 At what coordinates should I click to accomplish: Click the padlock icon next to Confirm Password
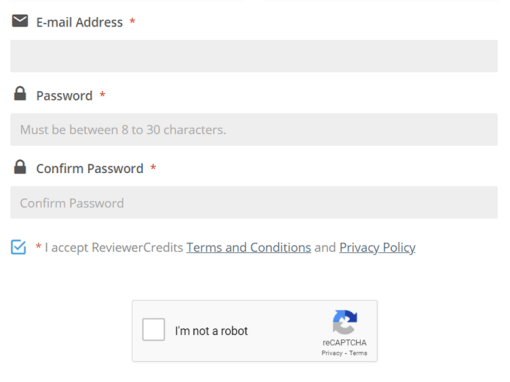20,167
